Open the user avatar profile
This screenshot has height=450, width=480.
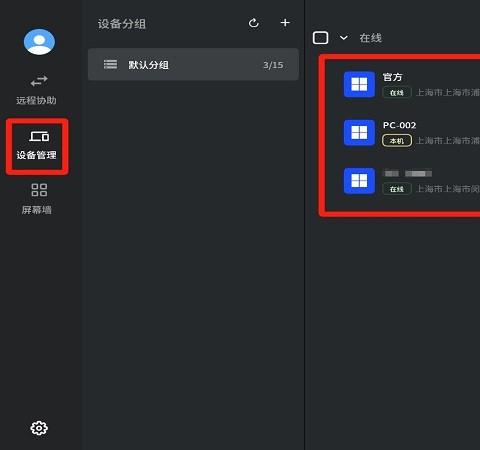(x=39, y=42)
